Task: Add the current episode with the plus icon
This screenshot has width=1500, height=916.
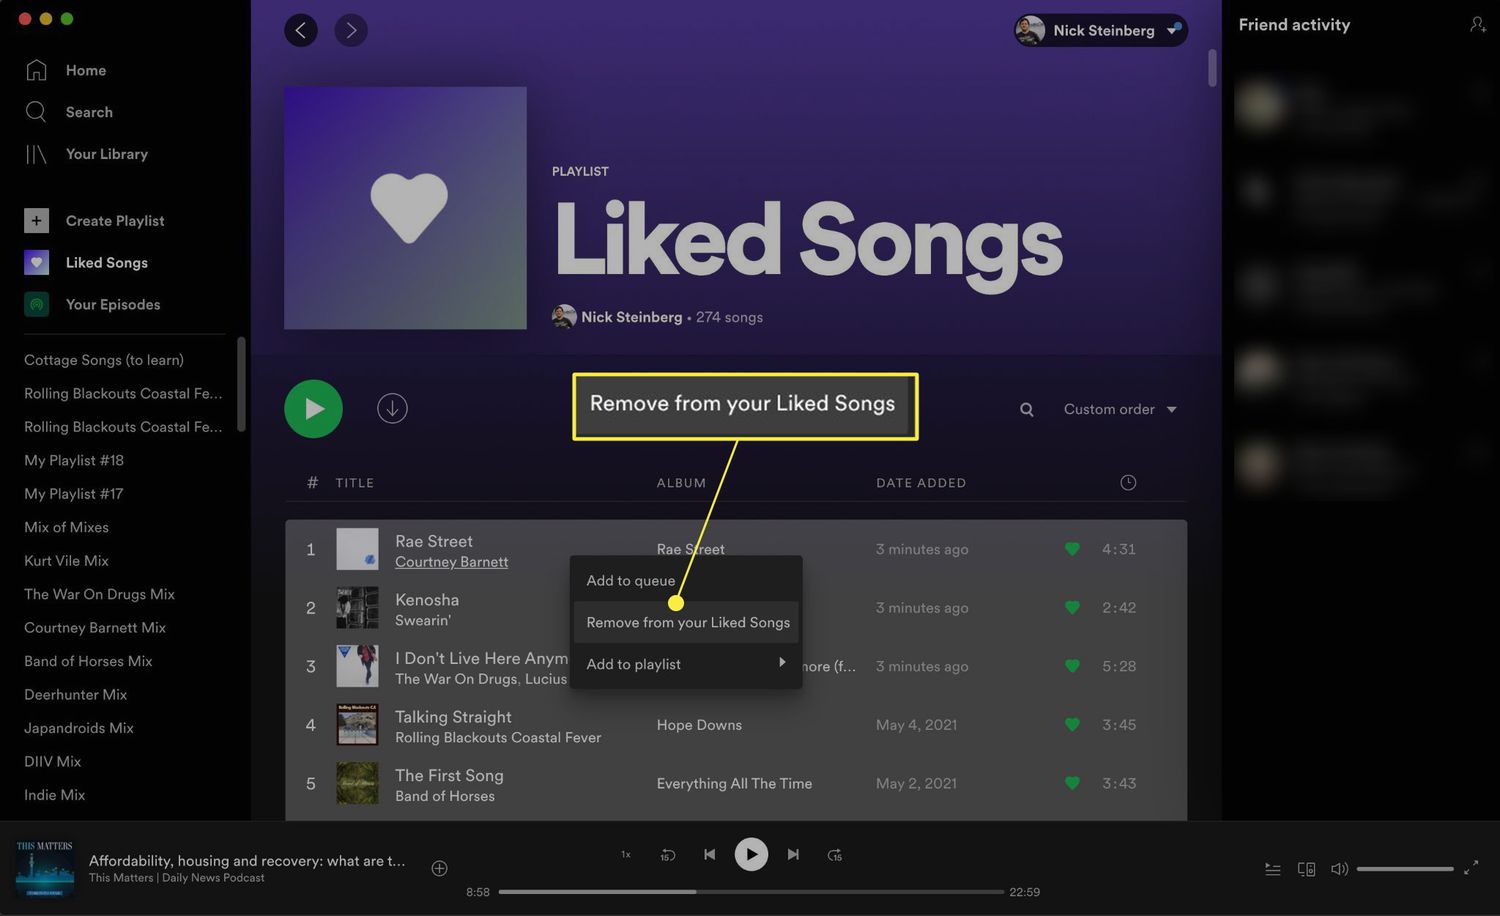Action: (439, 868)
